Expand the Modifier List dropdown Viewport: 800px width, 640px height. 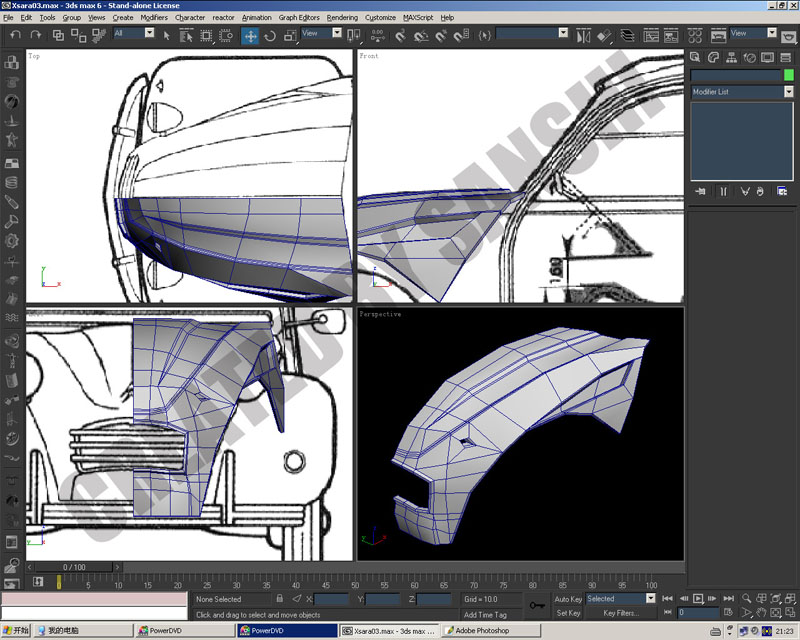742,92
